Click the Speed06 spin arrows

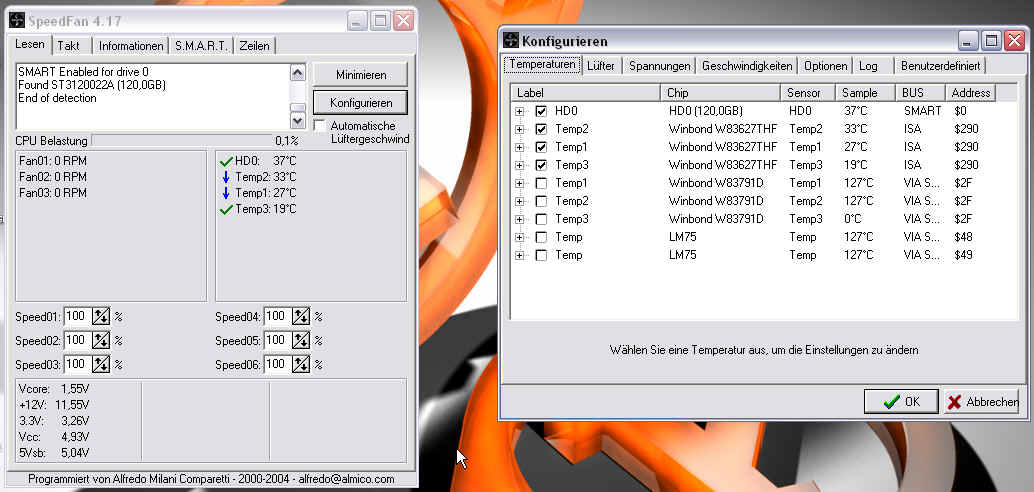pyautogui.click(x=301, y=364)
